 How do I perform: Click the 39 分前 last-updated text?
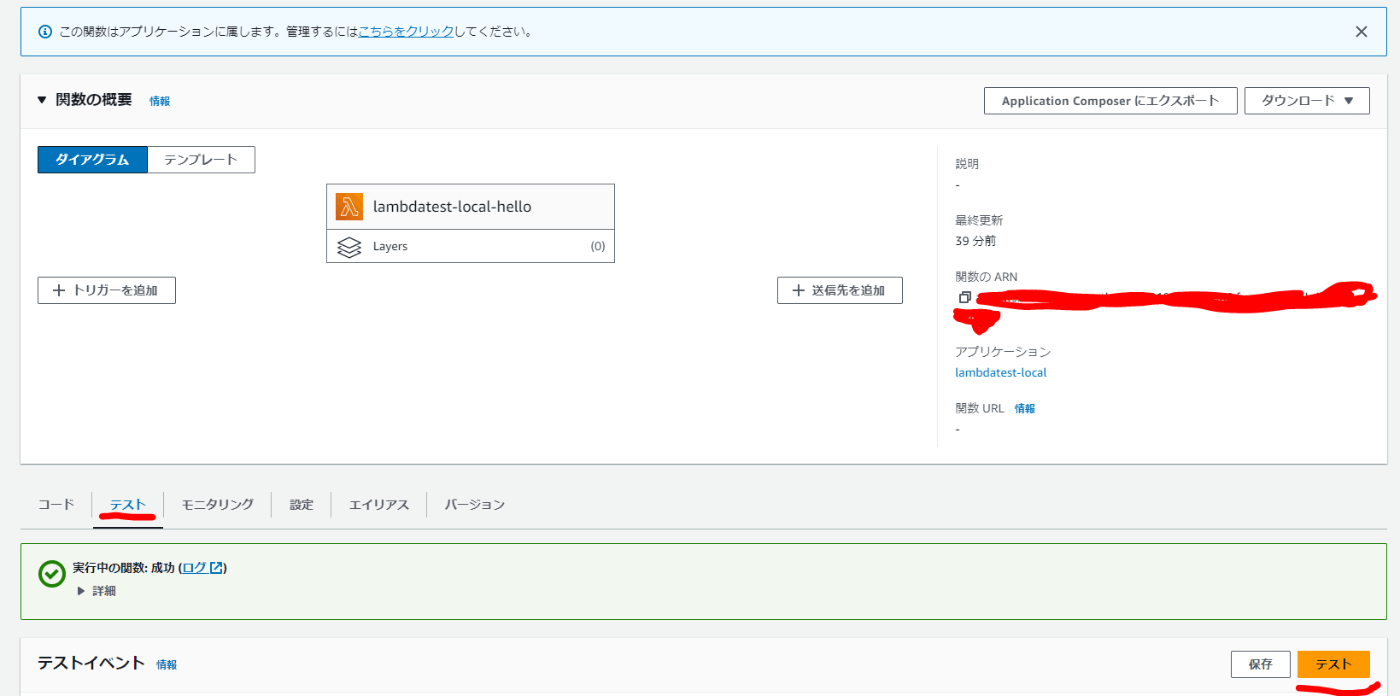coord(976,241)
